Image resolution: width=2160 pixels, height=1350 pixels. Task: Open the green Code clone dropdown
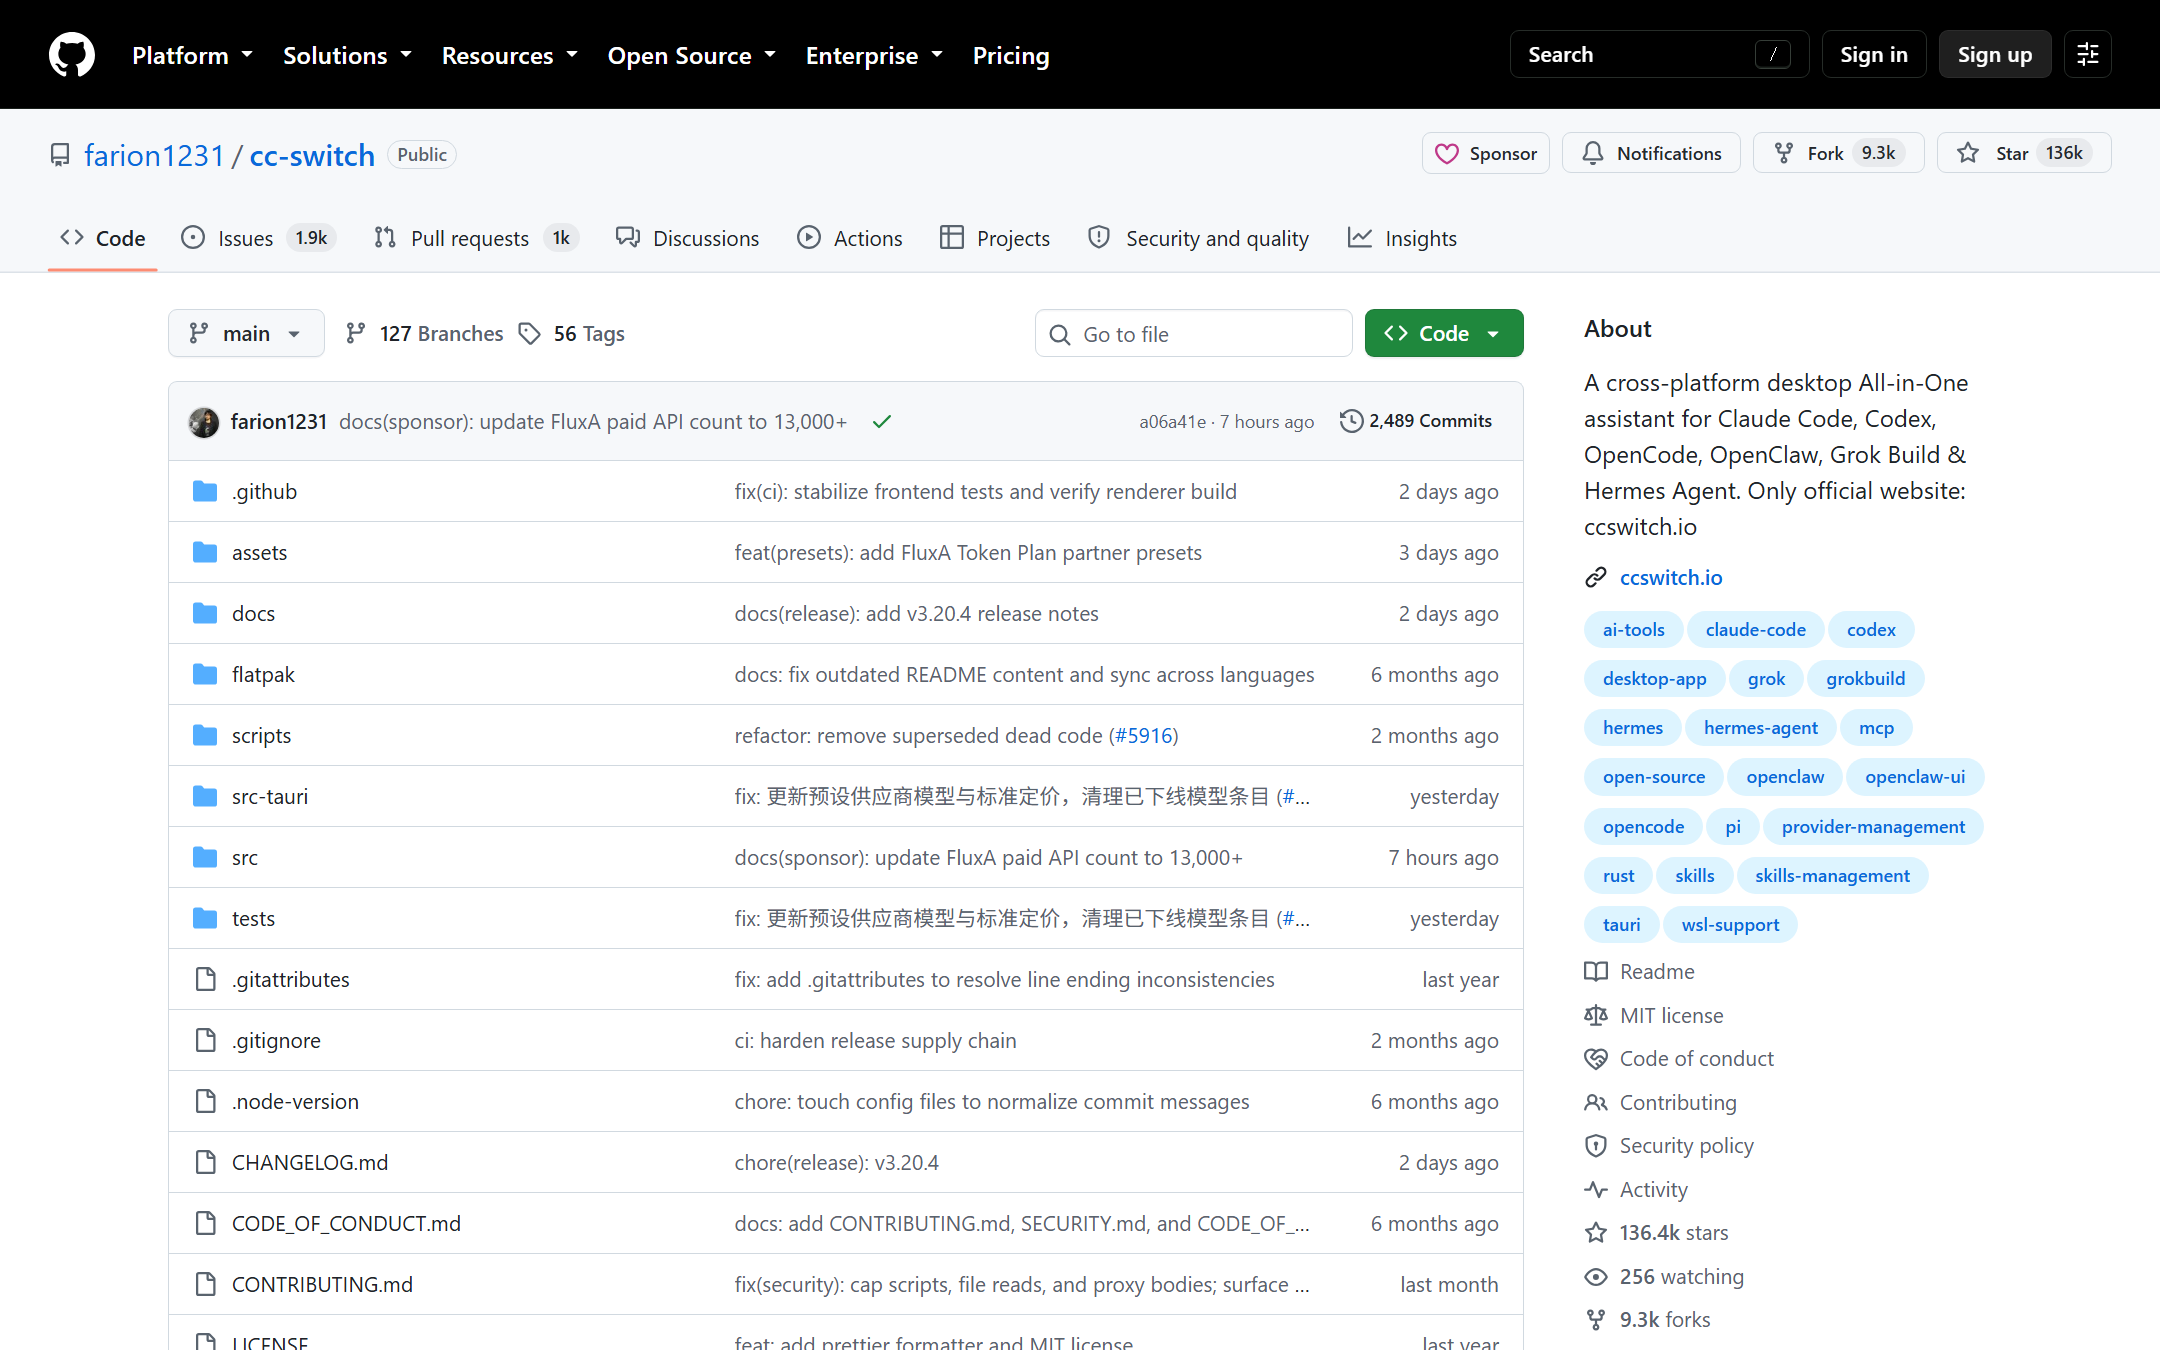point(1444,333)
